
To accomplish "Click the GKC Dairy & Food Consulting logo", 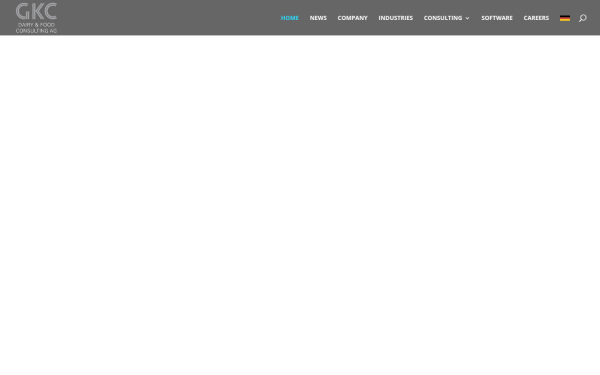I will point(36,18).
